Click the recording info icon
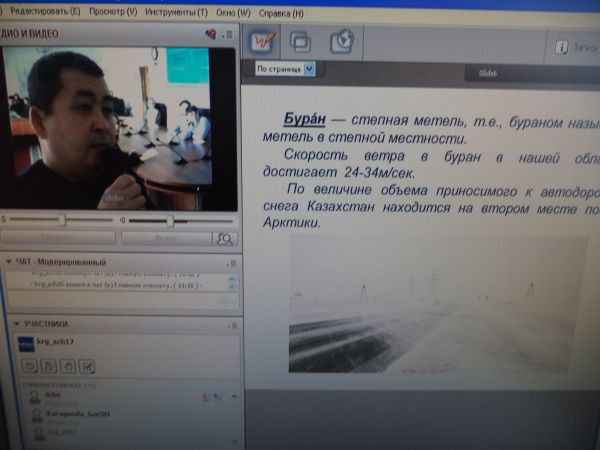 tap(562, 46)
